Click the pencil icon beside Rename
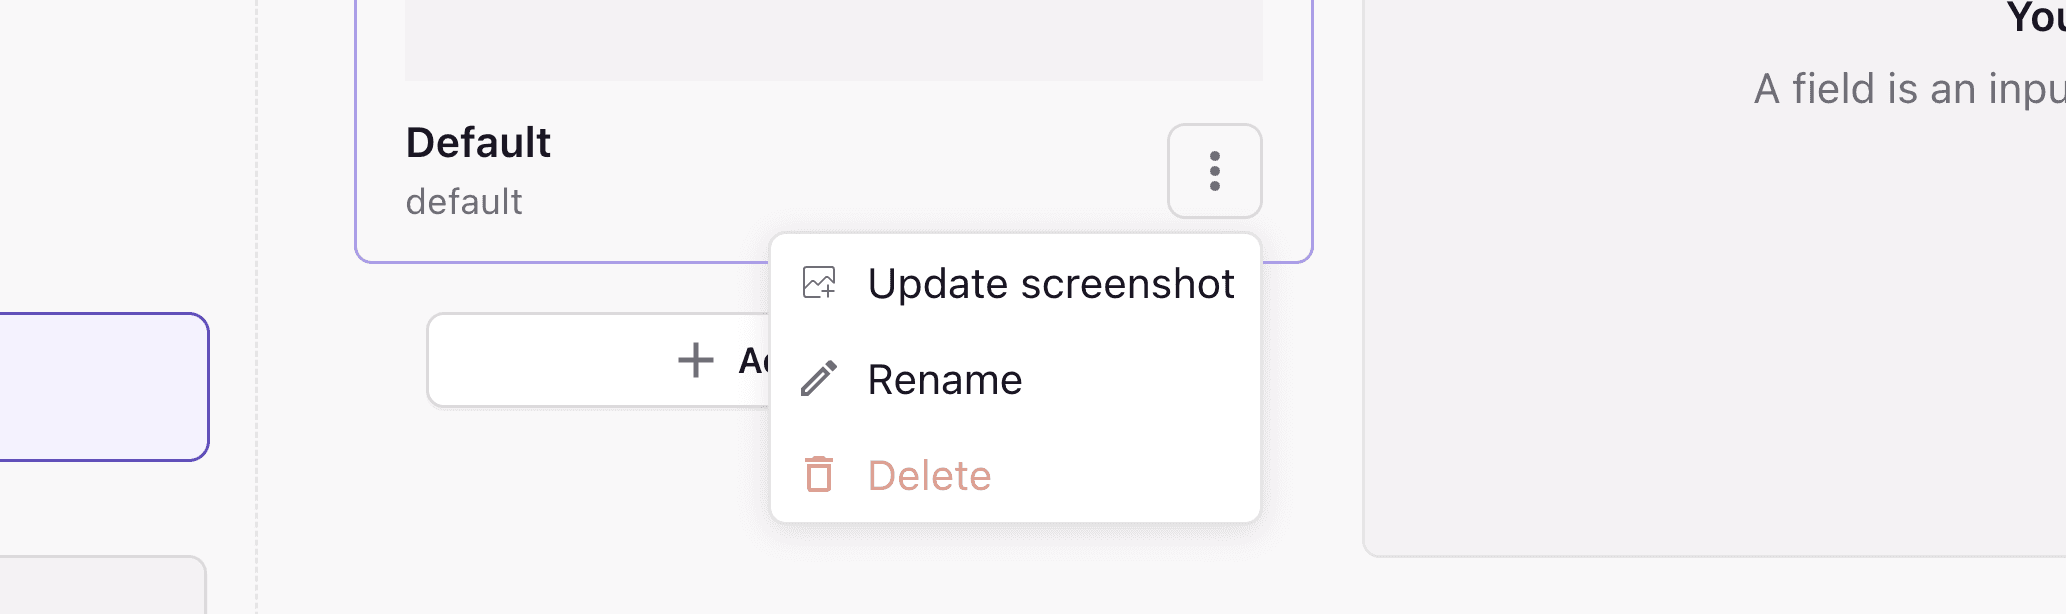The width and height of the screenshot is (2066, 614). click(x=820, y=379)
